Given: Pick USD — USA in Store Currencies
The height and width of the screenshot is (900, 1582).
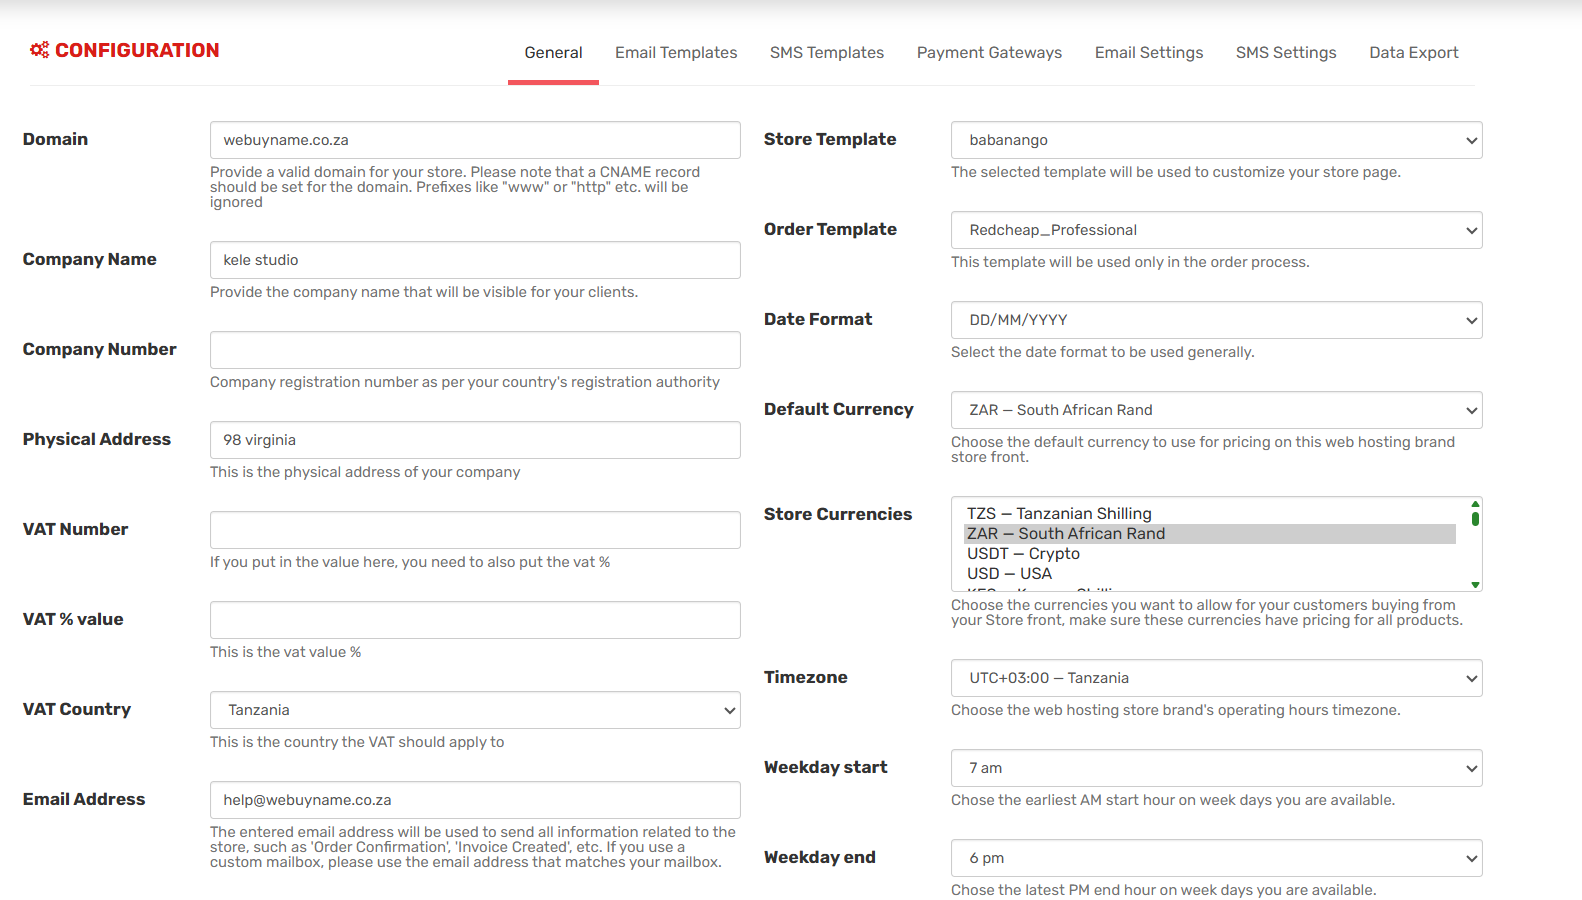Looking at the screenshot, I should click(1210, 574).
